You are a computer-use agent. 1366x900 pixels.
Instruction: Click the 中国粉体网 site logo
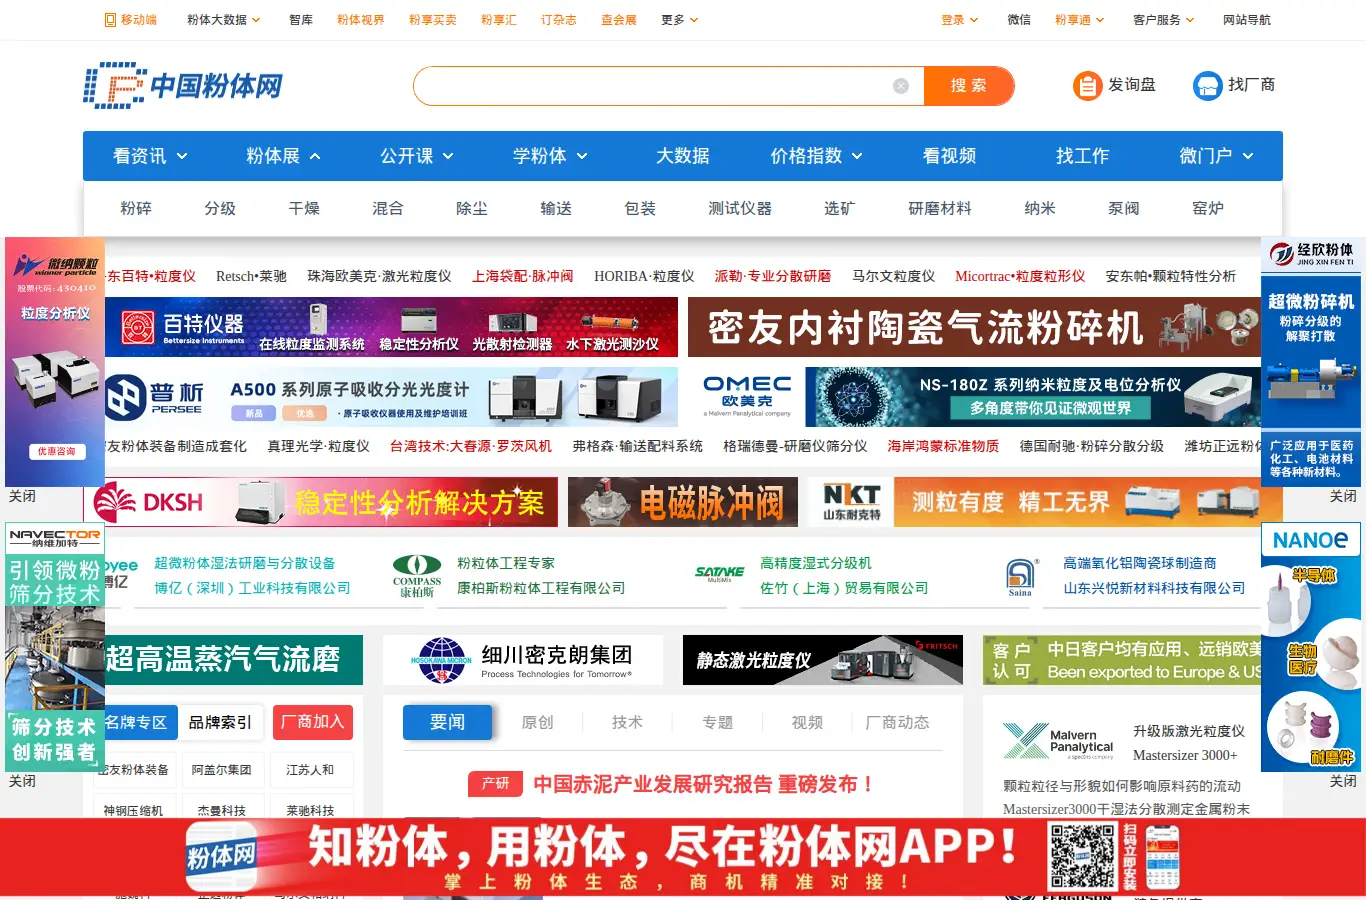pos(183,86)
